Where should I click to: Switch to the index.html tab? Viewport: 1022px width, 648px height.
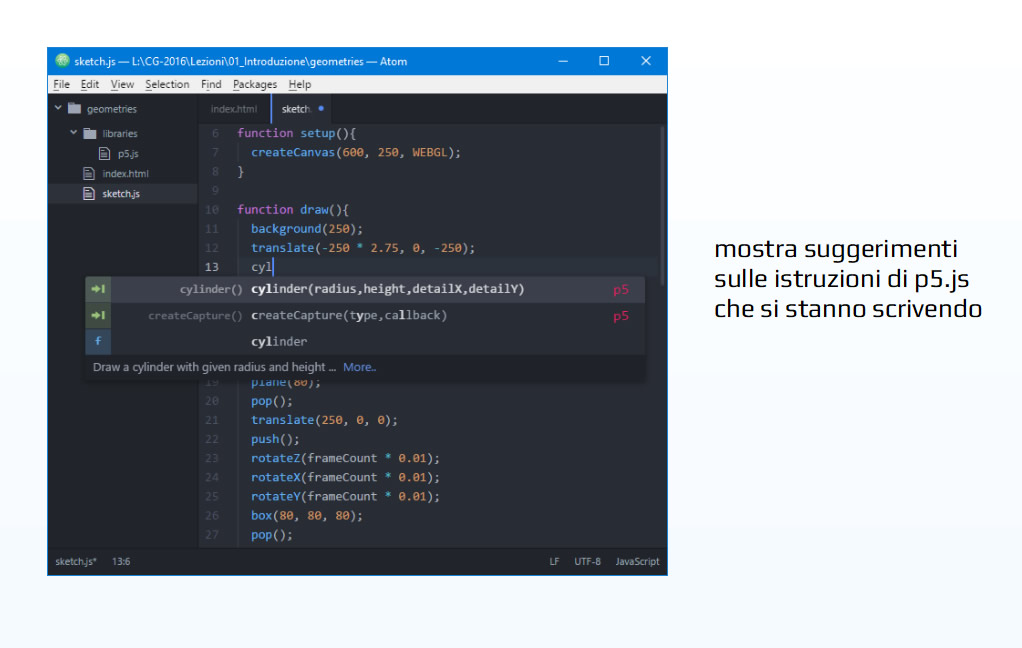[234, 109]
